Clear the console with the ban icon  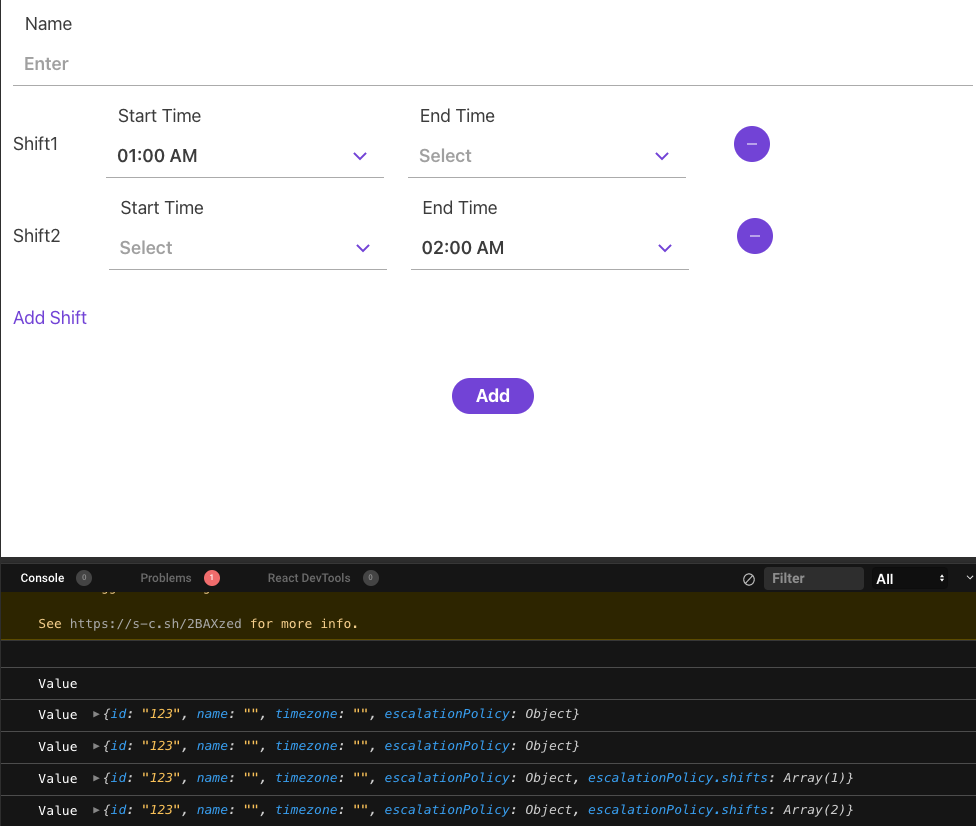click(x=749, y=578)
